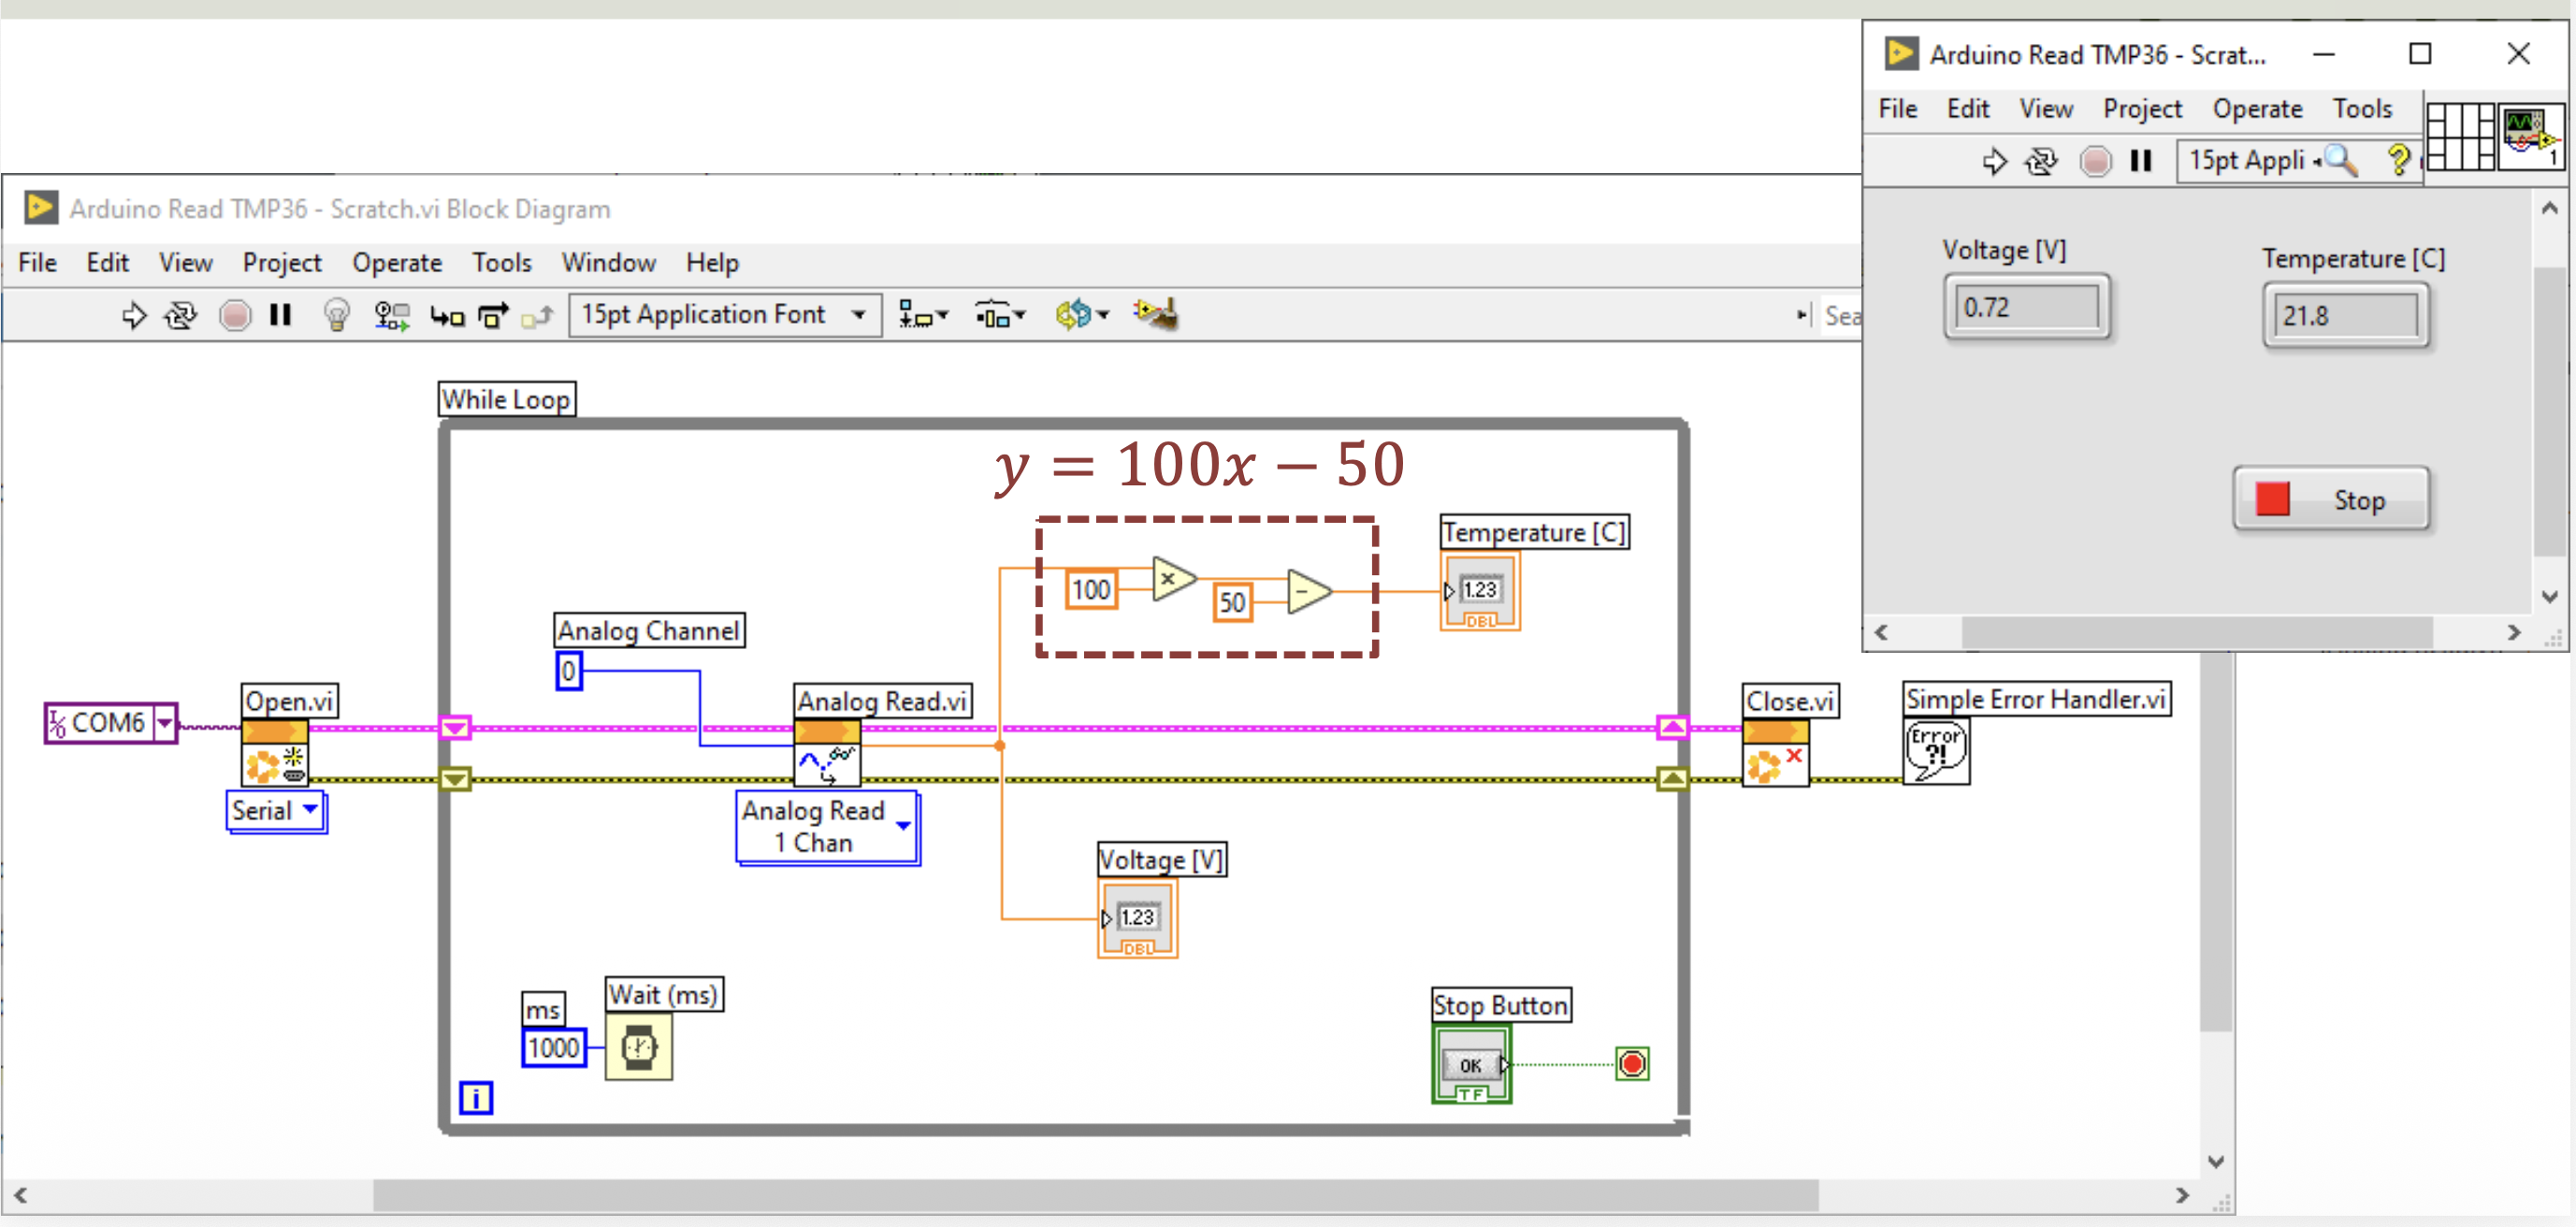This screenshot has width=2576, height=1227.
Task: Select the ms constant 1000
Action: (x=554, y=1047)
